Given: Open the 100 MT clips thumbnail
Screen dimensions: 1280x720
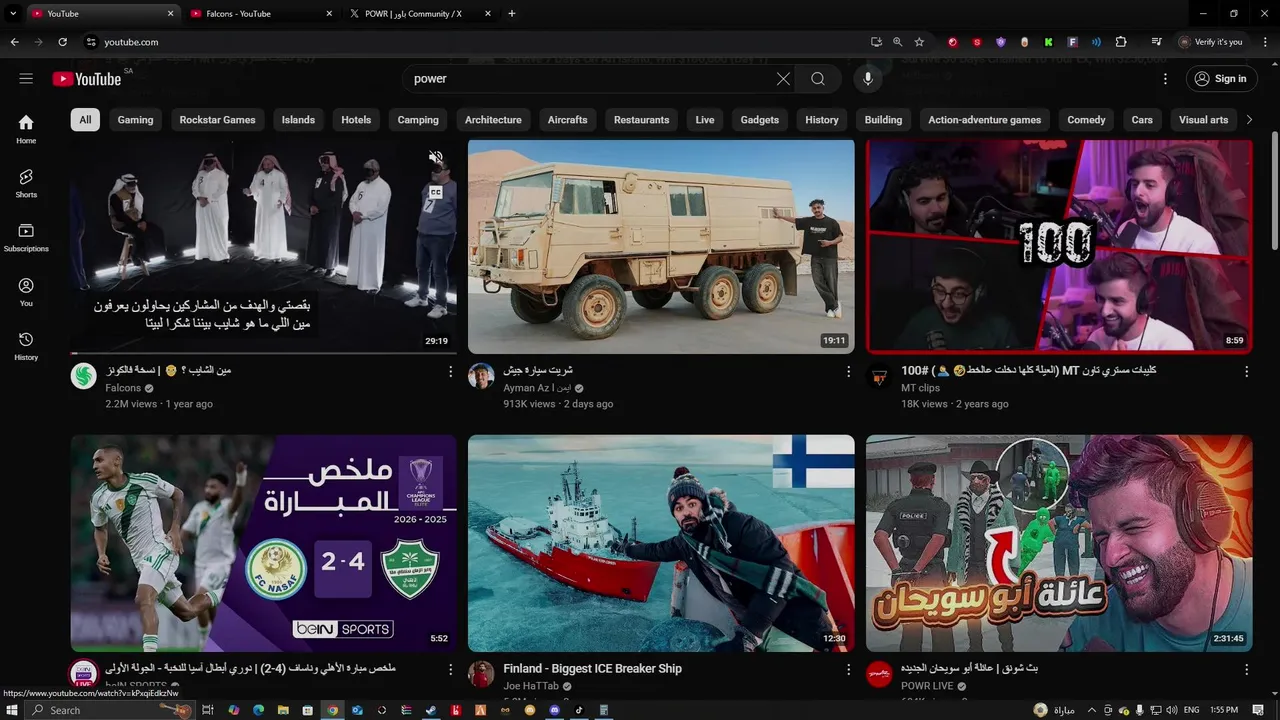Looking at the screenshot, I should pos(1059,247).
